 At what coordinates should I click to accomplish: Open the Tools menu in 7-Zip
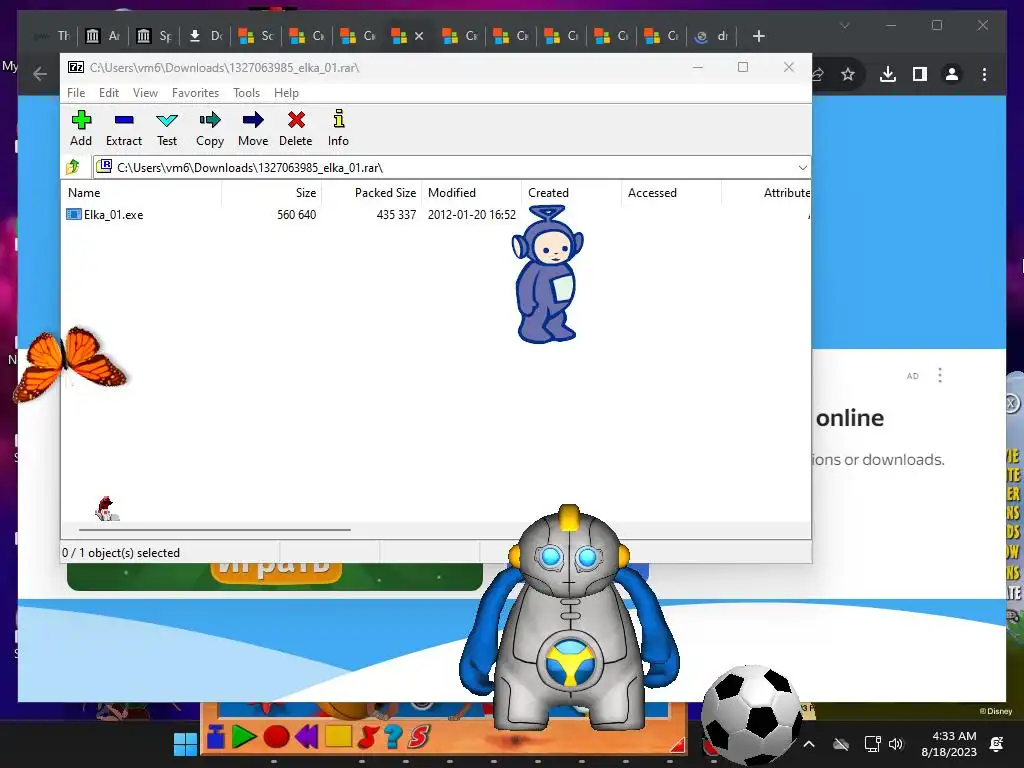click(x=246, y=93)
